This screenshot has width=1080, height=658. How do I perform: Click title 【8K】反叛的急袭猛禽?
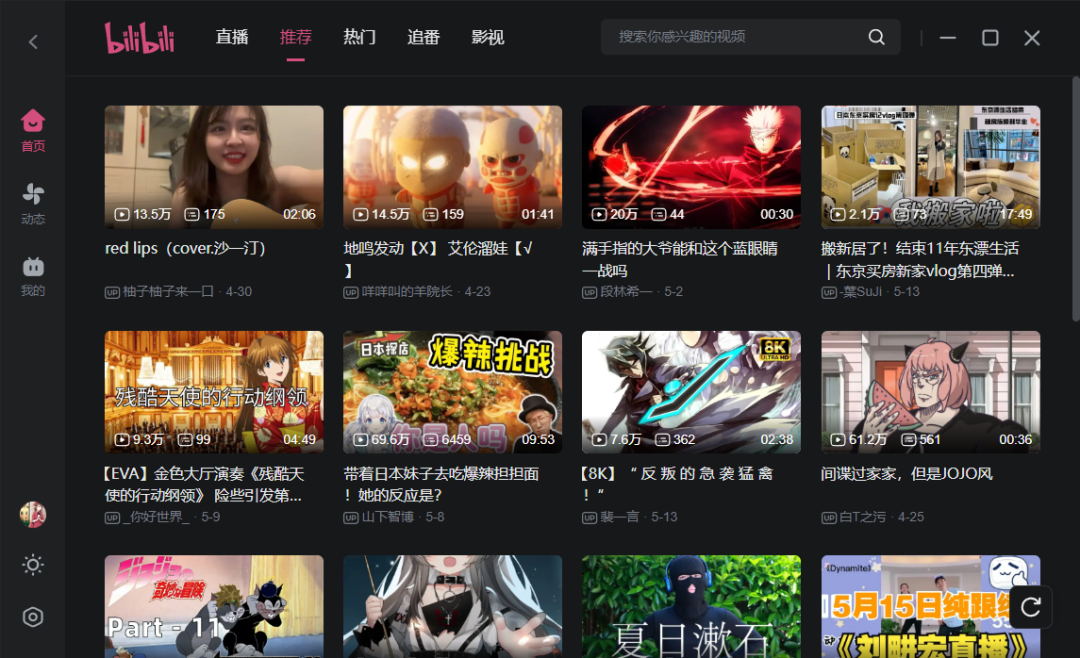tap(678, 484)
